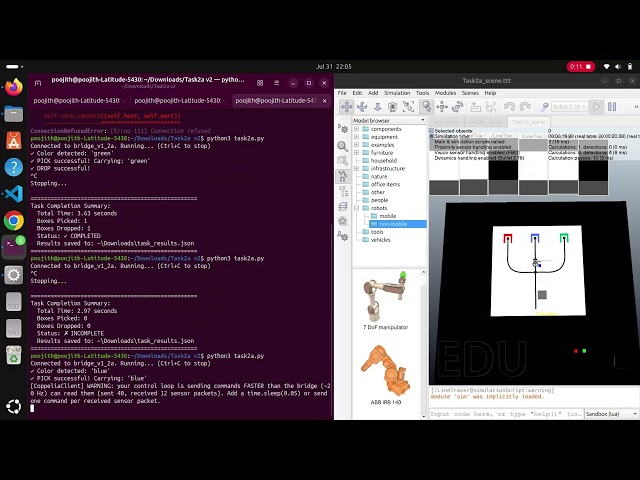Screen dimensions: 640x480
Task: Click the fit-to-view toolbar icon
Action: [x=408, y=107]
